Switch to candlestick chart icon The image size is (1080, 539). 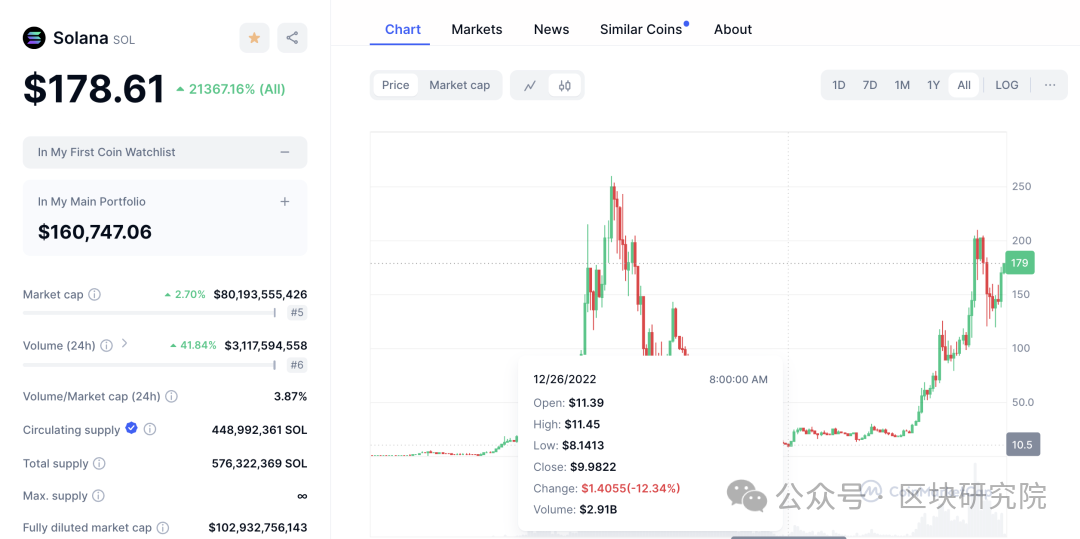click(565, 85)
